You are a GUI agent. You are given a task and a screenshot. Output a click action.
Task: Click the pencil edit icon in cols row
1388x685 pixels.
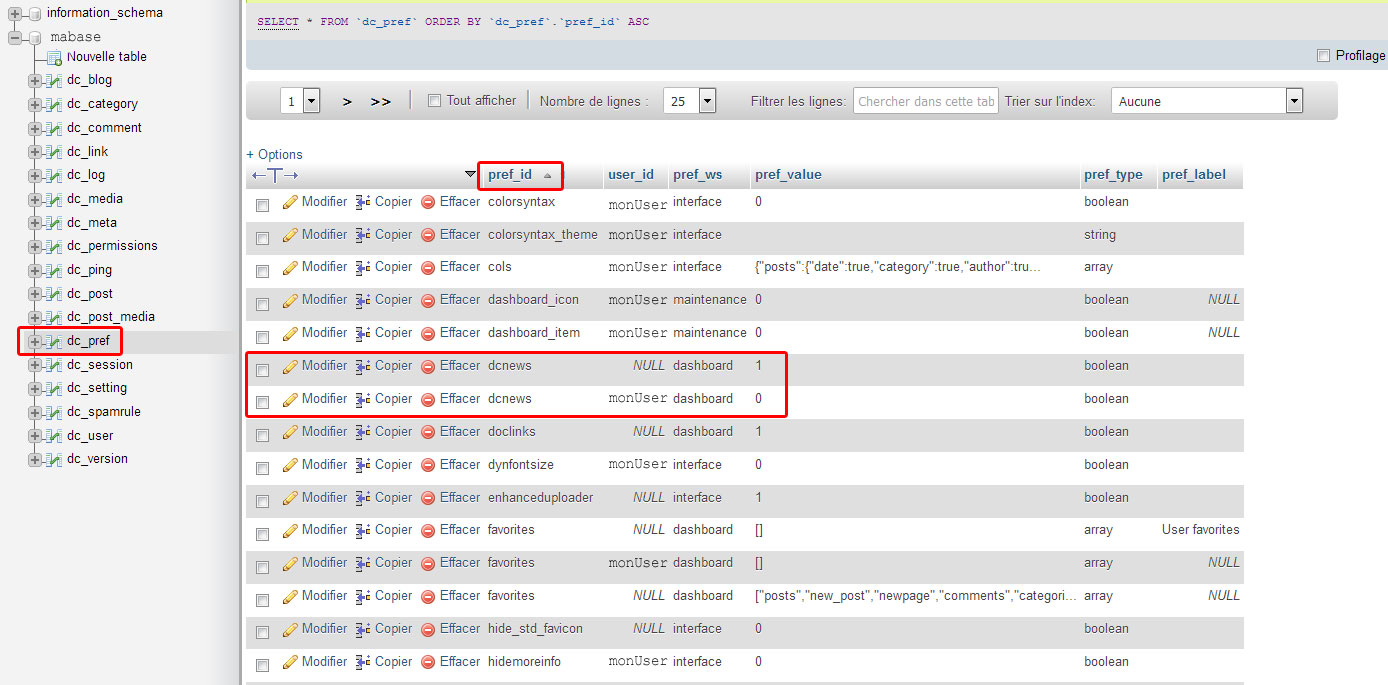tap(290, 267)
